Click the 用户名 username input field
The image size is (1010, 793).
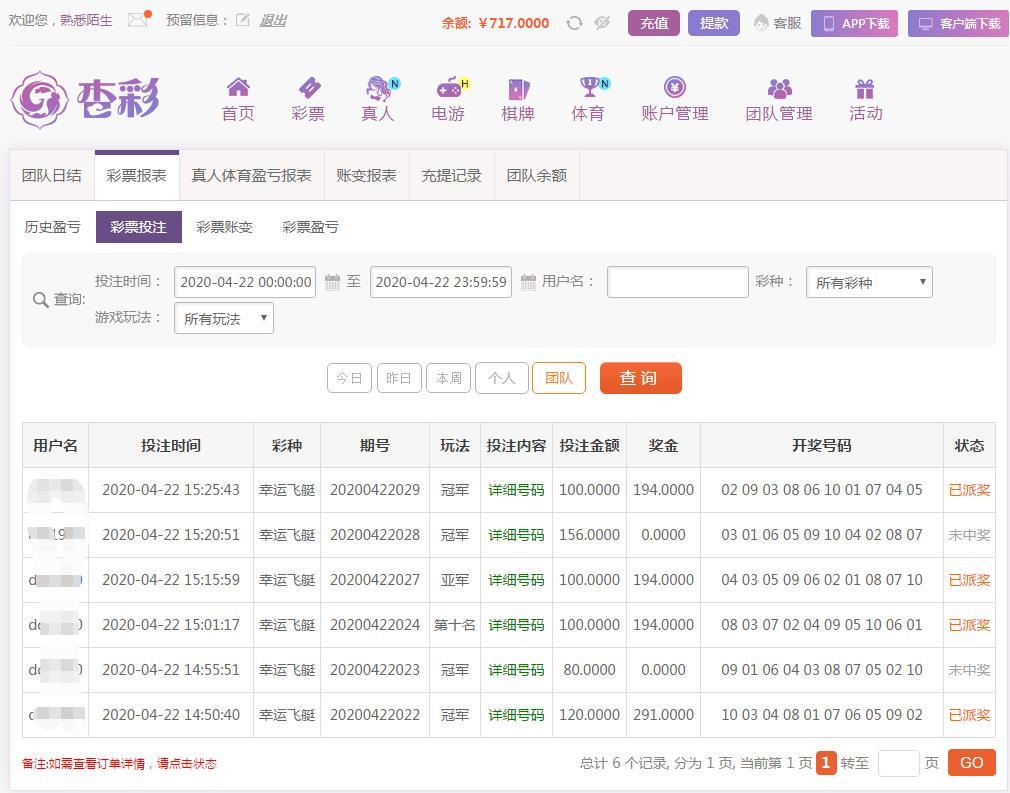click(677, 283)
